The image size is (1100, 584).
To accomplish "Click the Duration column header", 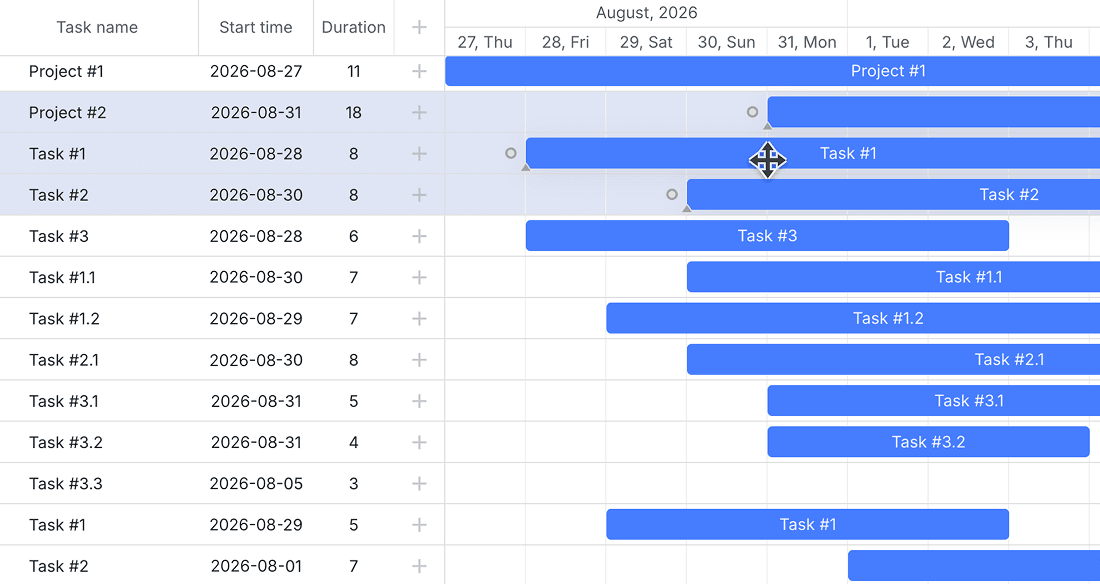I will coord(354,27).
